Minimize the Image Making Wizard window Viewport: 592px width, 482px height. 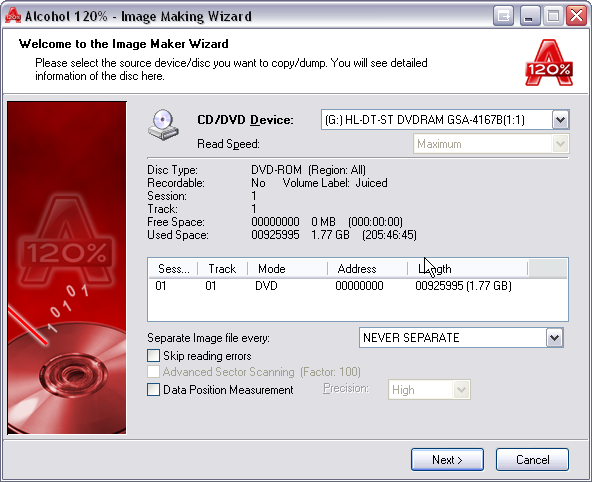(x=529, y=16)
